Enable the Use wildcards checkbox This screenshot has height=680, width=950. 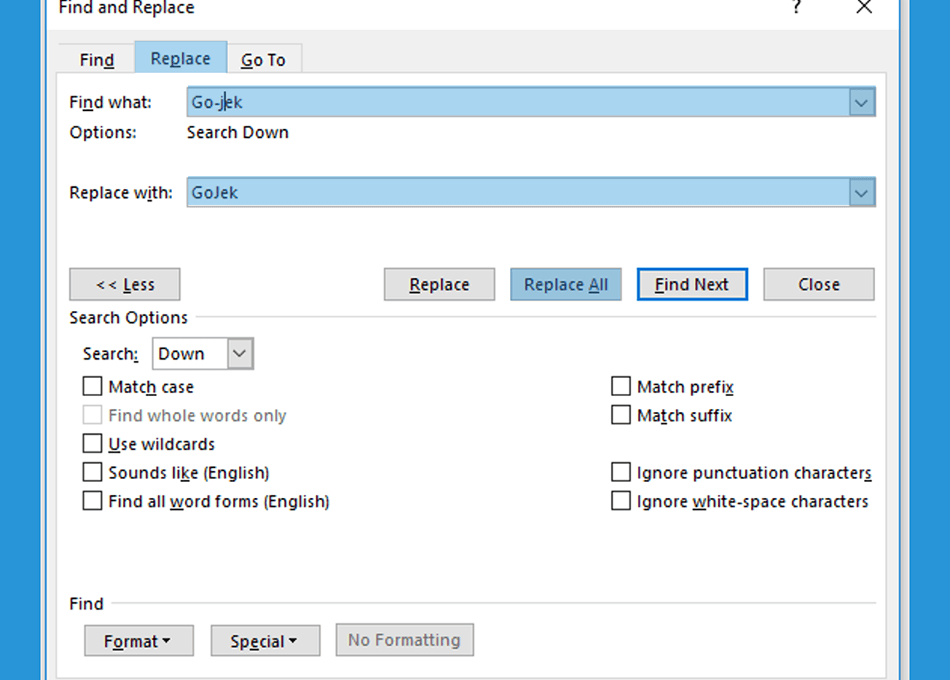coord(92,444)
